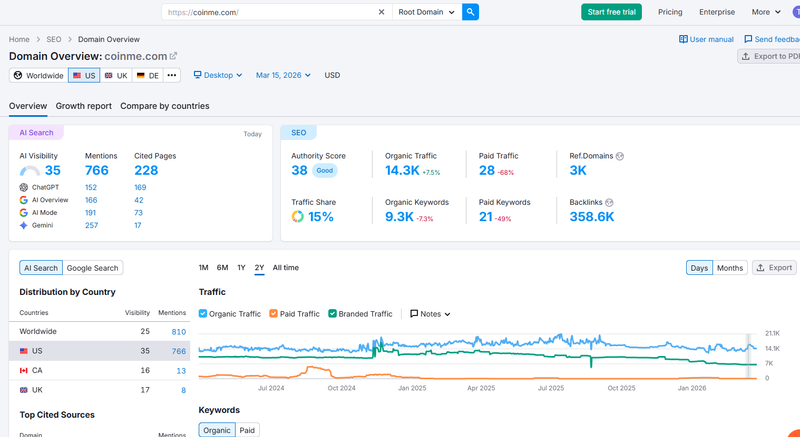This screenshot has width=800, height=437.
Task: Go to Home breadcrumb
Action: [19, 39]
